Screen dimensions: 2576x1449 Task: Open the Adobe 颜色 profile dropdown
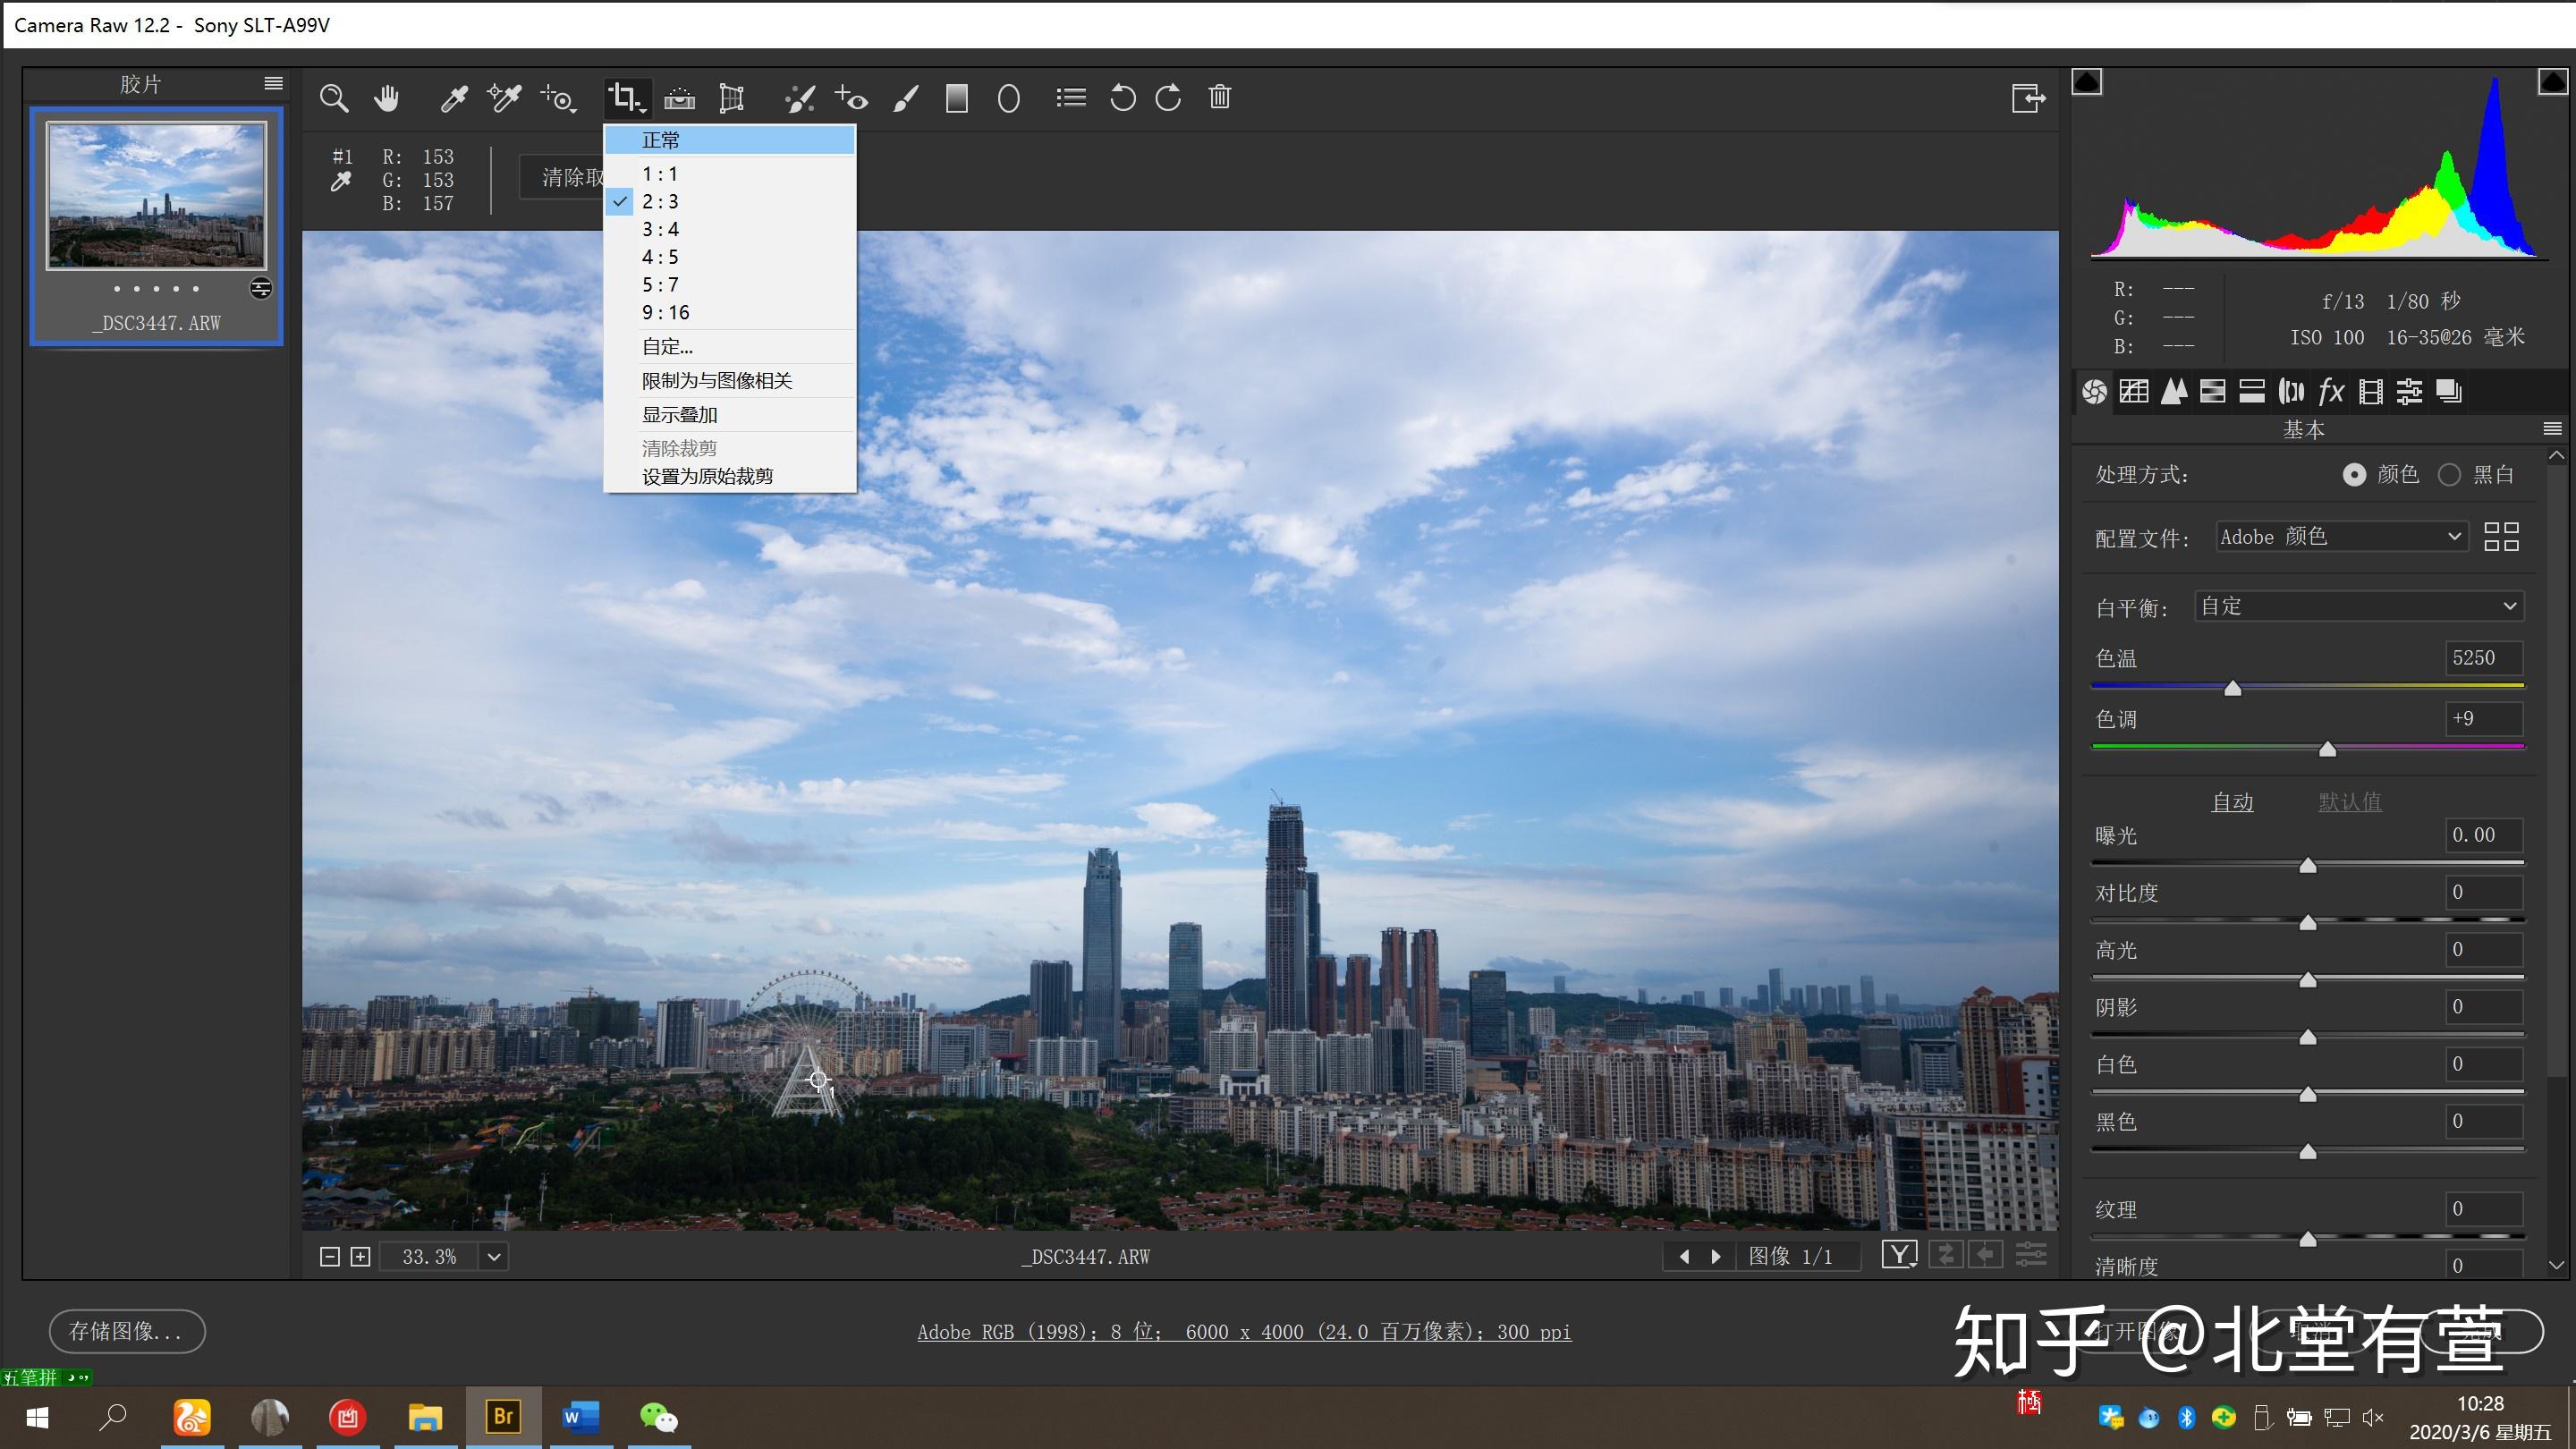point(2340,536)
